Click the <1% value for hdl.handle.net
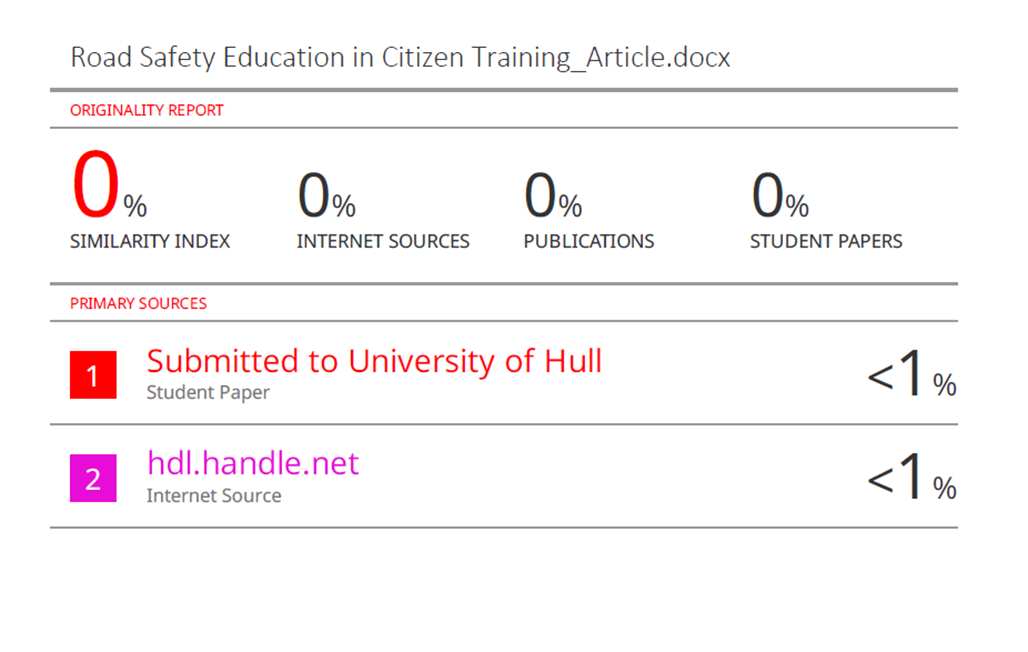The image size is (1028, 652). coord(911,481)
